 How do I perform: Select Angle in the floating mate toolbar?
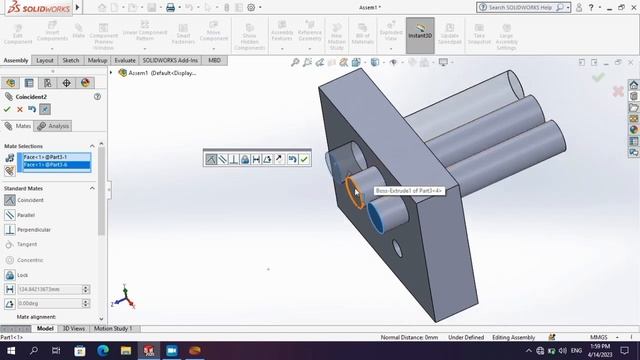coord(267,159)
